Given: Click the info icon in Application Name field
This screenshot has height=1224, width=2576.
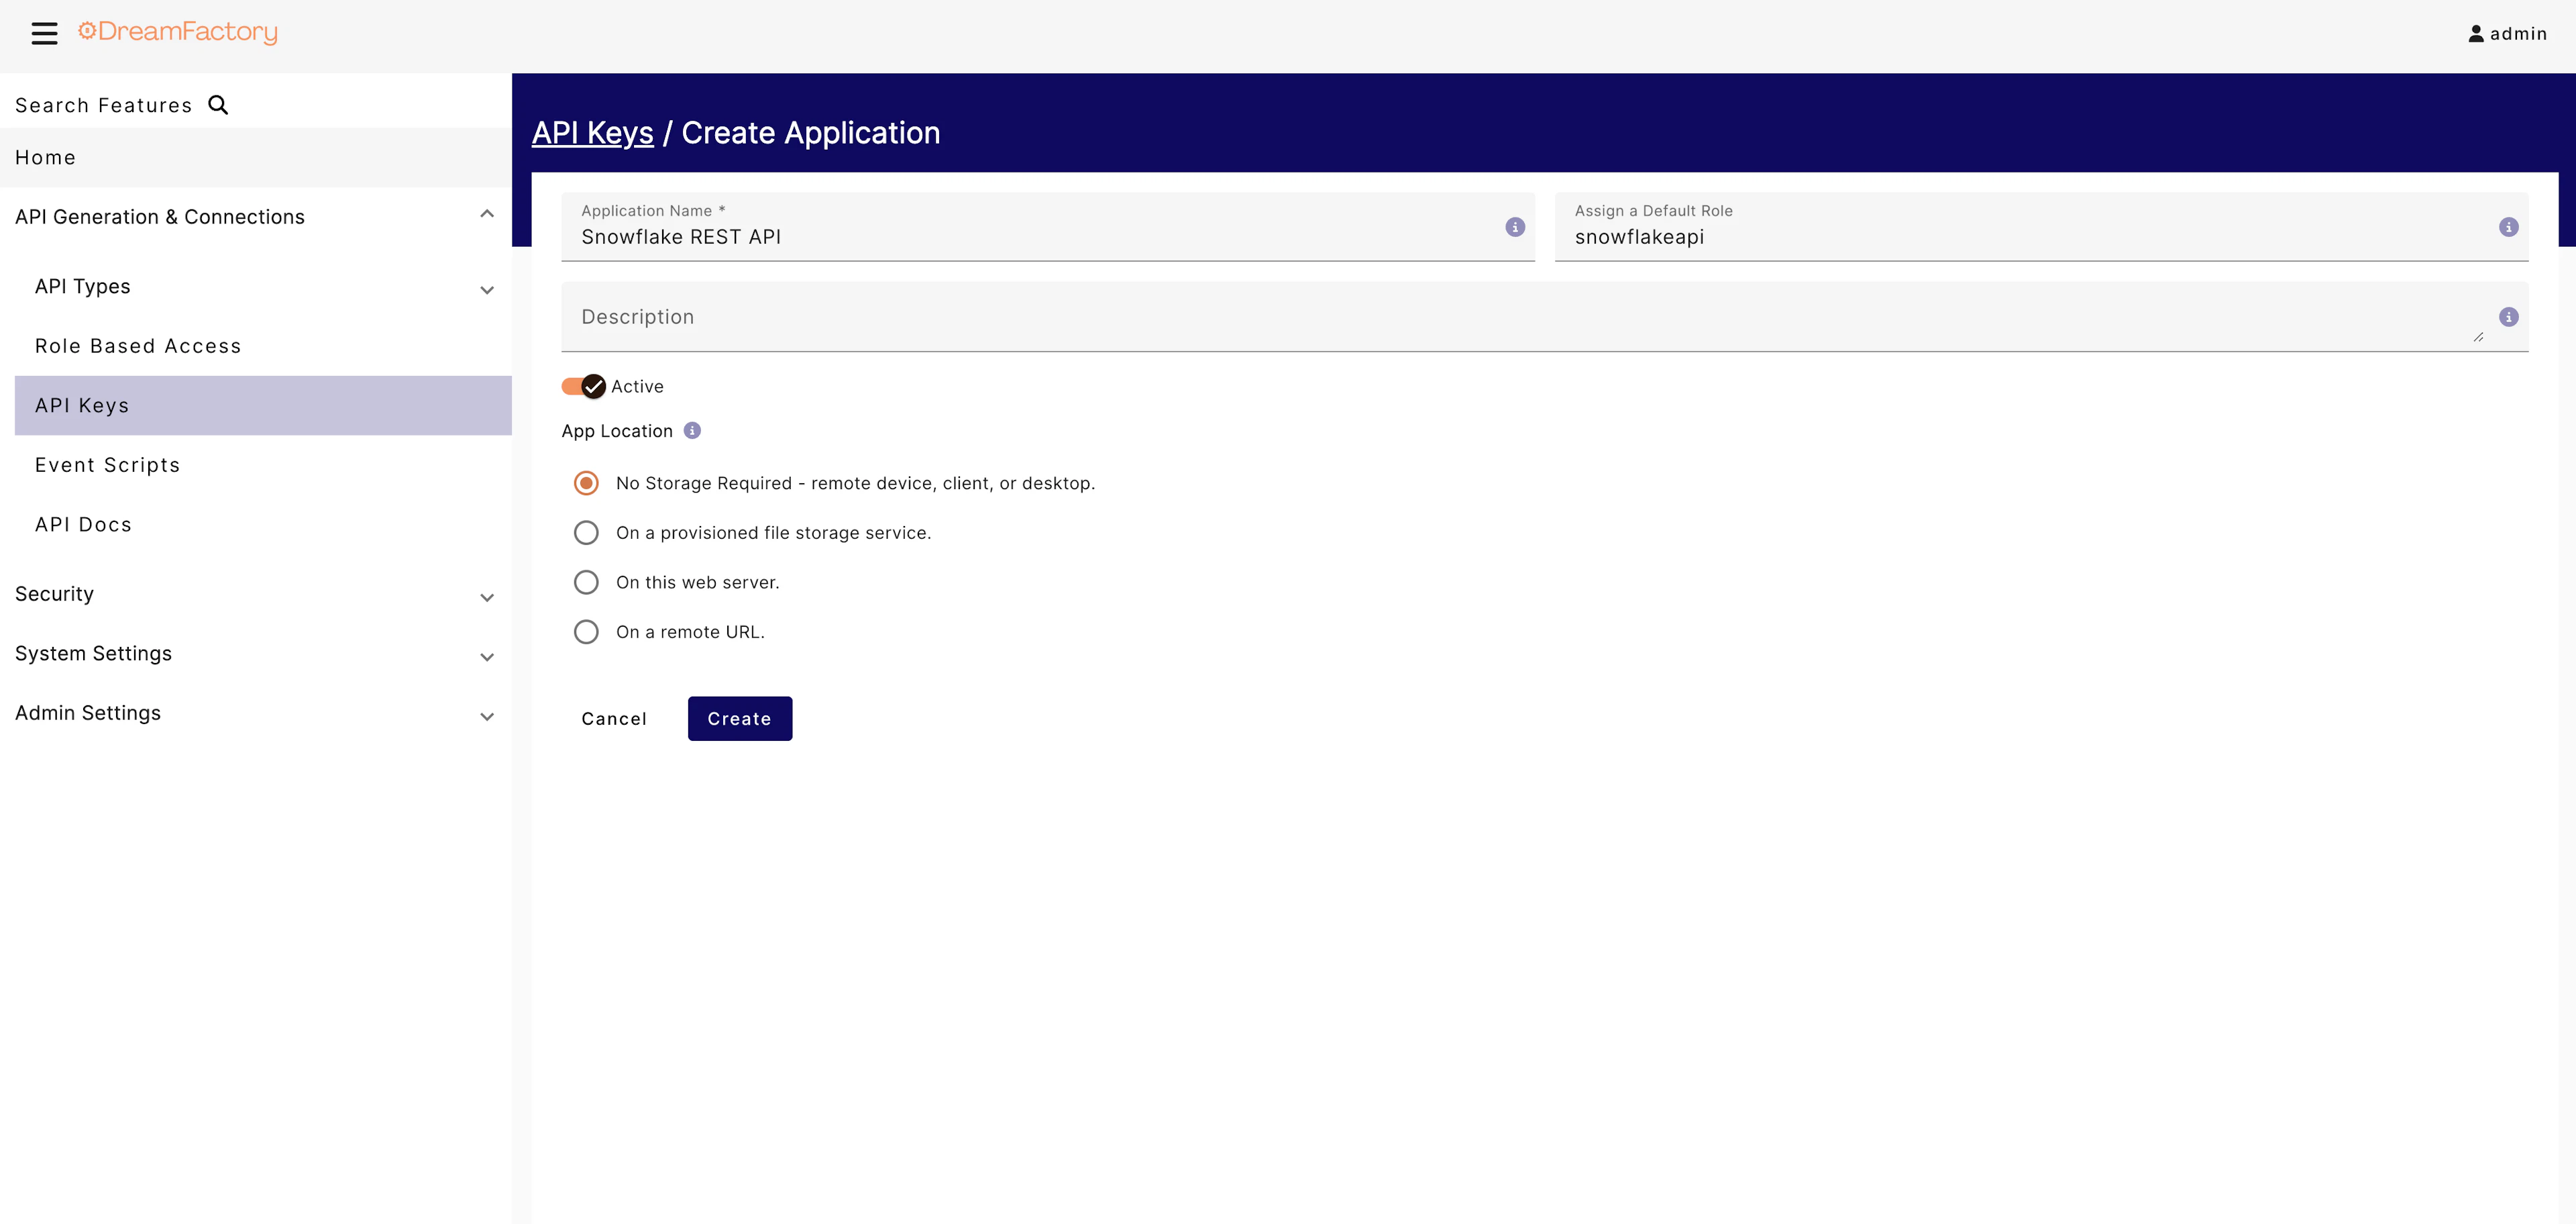Looking at the screenshot, I should (1514, 227).
